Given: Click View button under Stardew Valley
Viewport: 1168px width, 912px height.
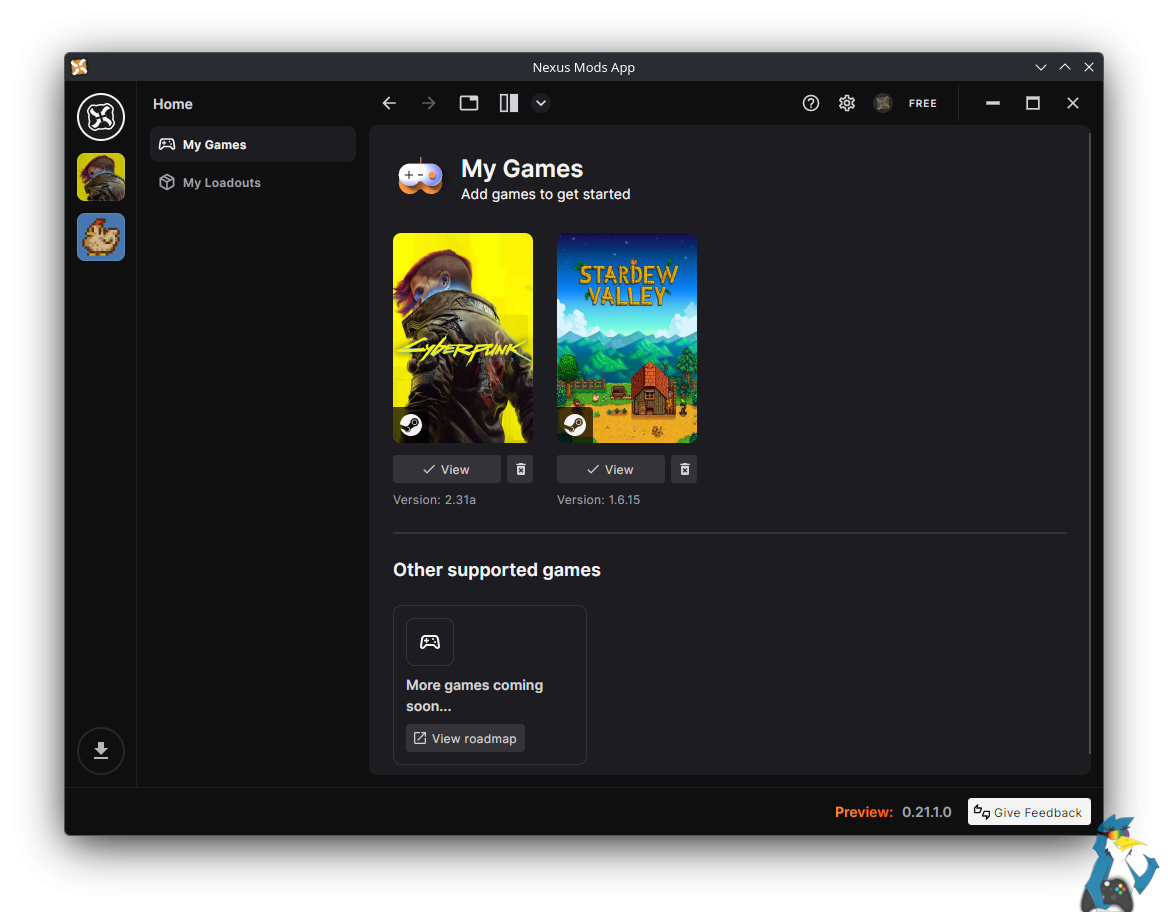Looking at the screenshot, I should tap(610, 469).
